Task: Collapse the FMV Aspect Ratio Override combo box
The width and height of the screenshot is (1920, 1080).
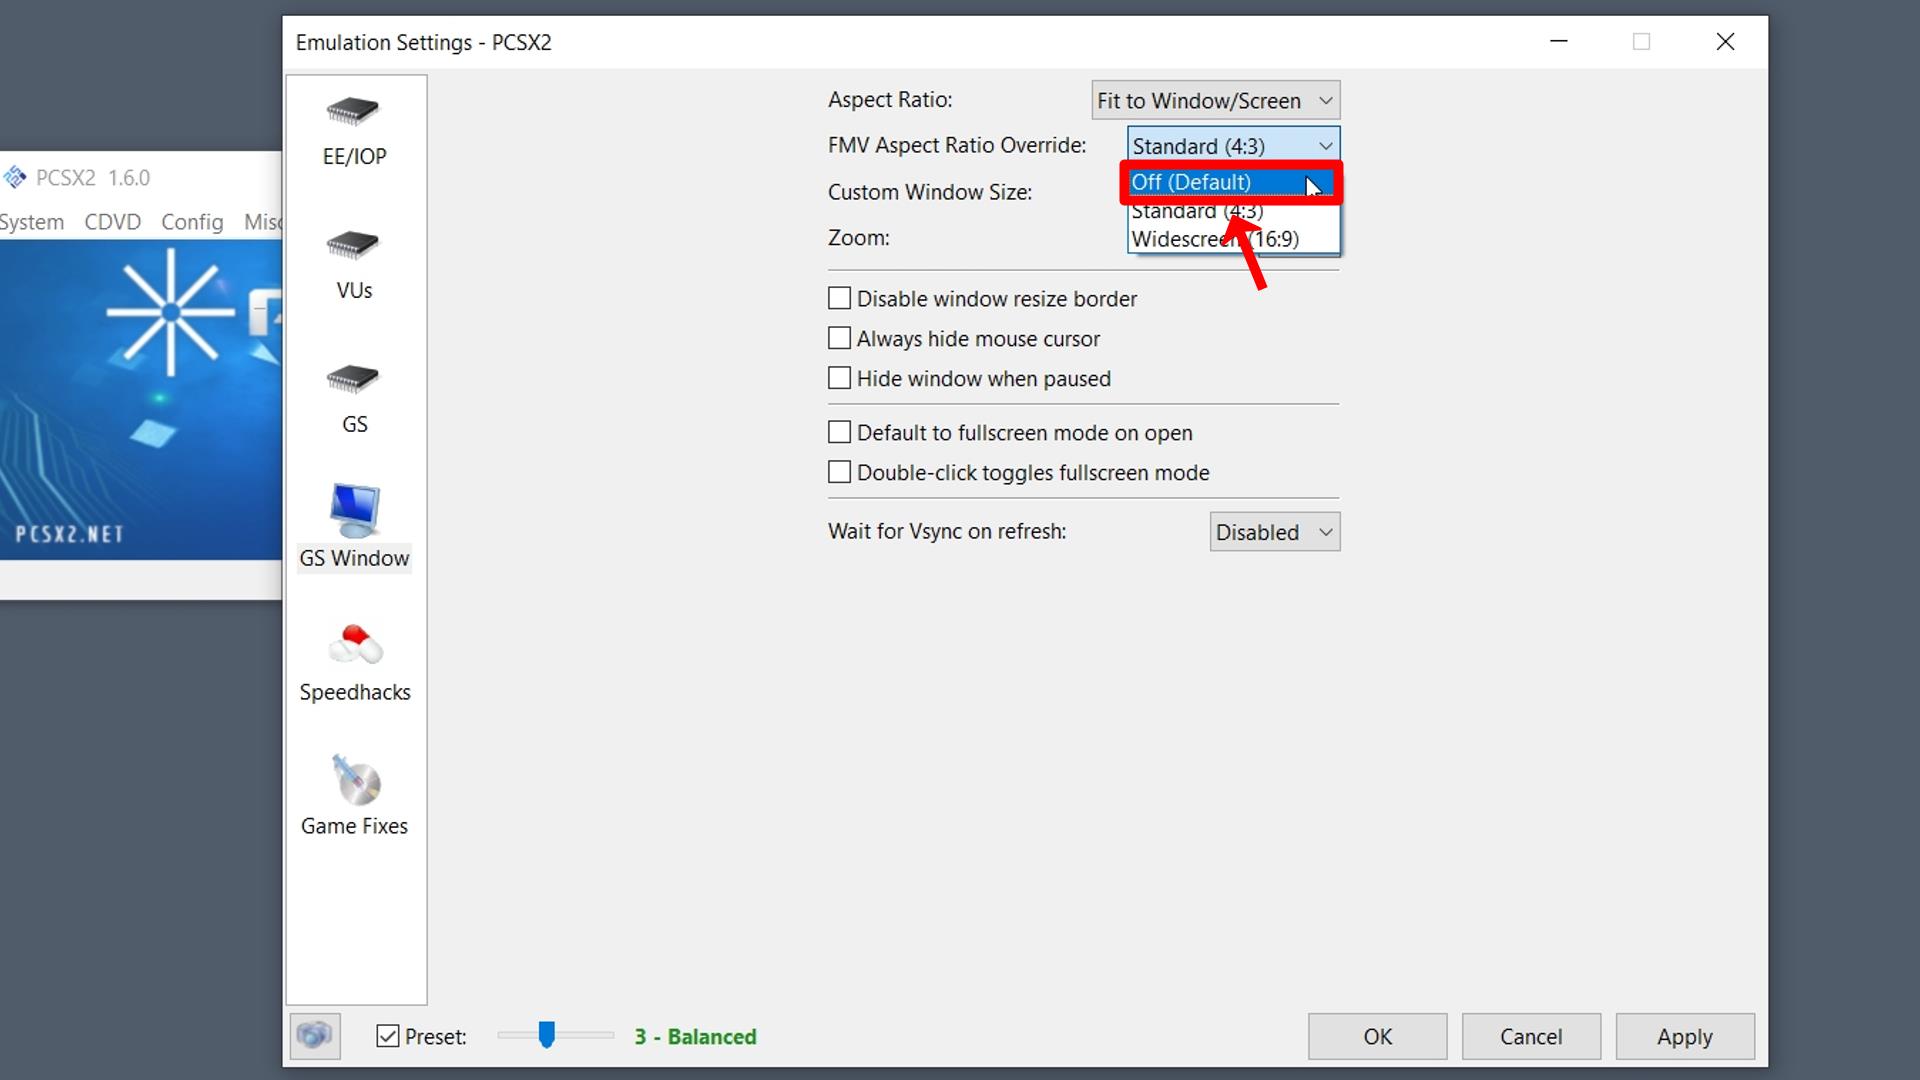Action: (x=1233, y=145)
